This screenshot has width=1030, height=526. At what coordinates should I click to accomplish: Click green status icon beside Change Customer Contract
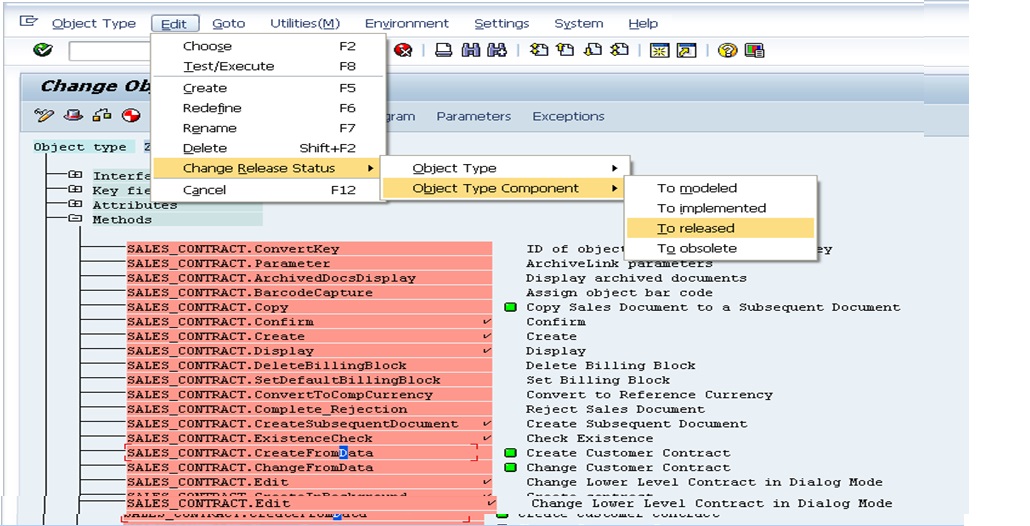pos(510,468)
